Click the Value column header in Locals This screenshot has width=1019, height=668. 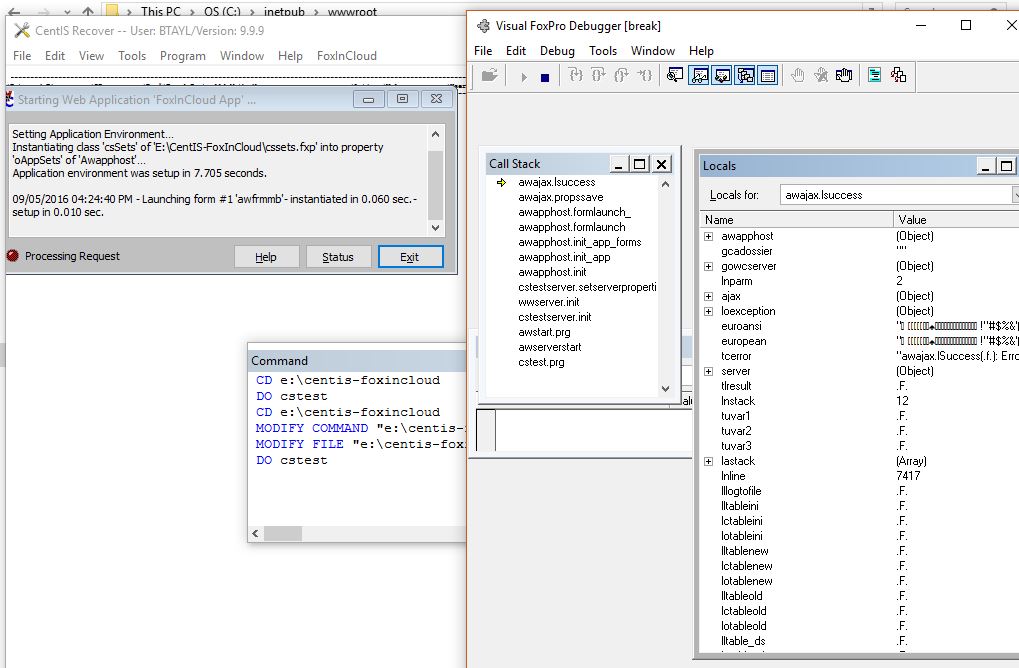(956, 220)
